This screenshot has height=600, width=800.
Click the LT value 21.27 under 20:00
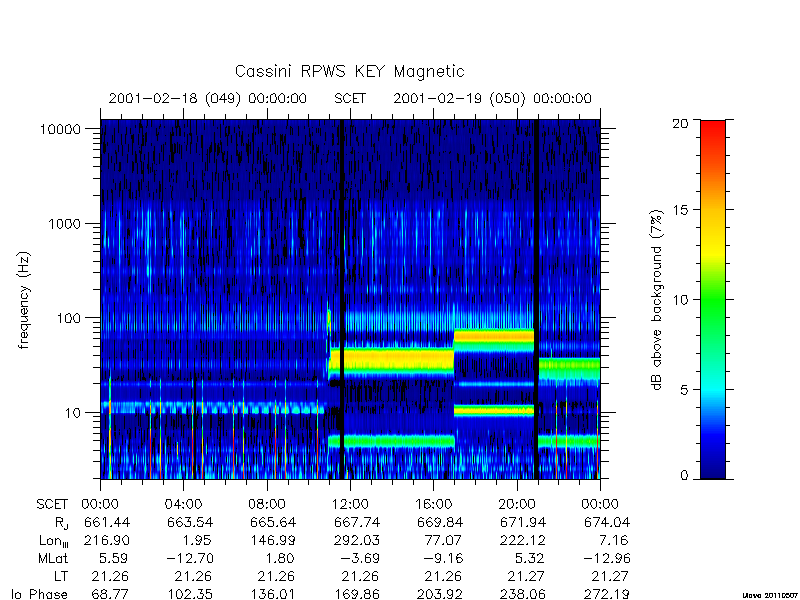pos(527,577)
